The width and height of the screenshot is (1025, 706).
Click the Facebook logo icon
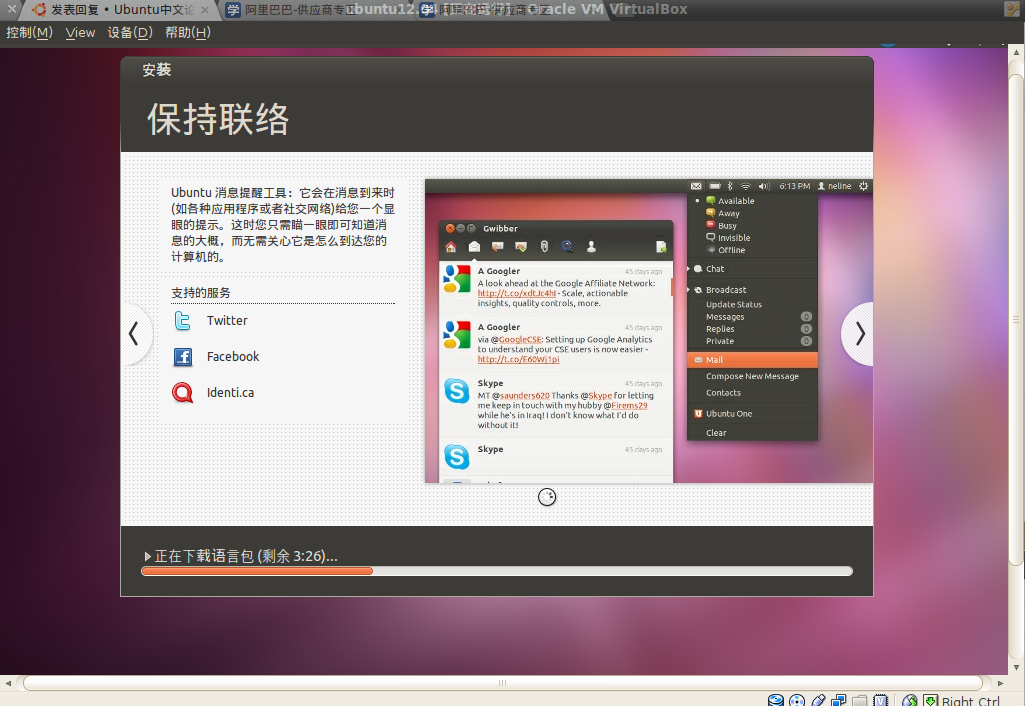[x=182, y=356]
